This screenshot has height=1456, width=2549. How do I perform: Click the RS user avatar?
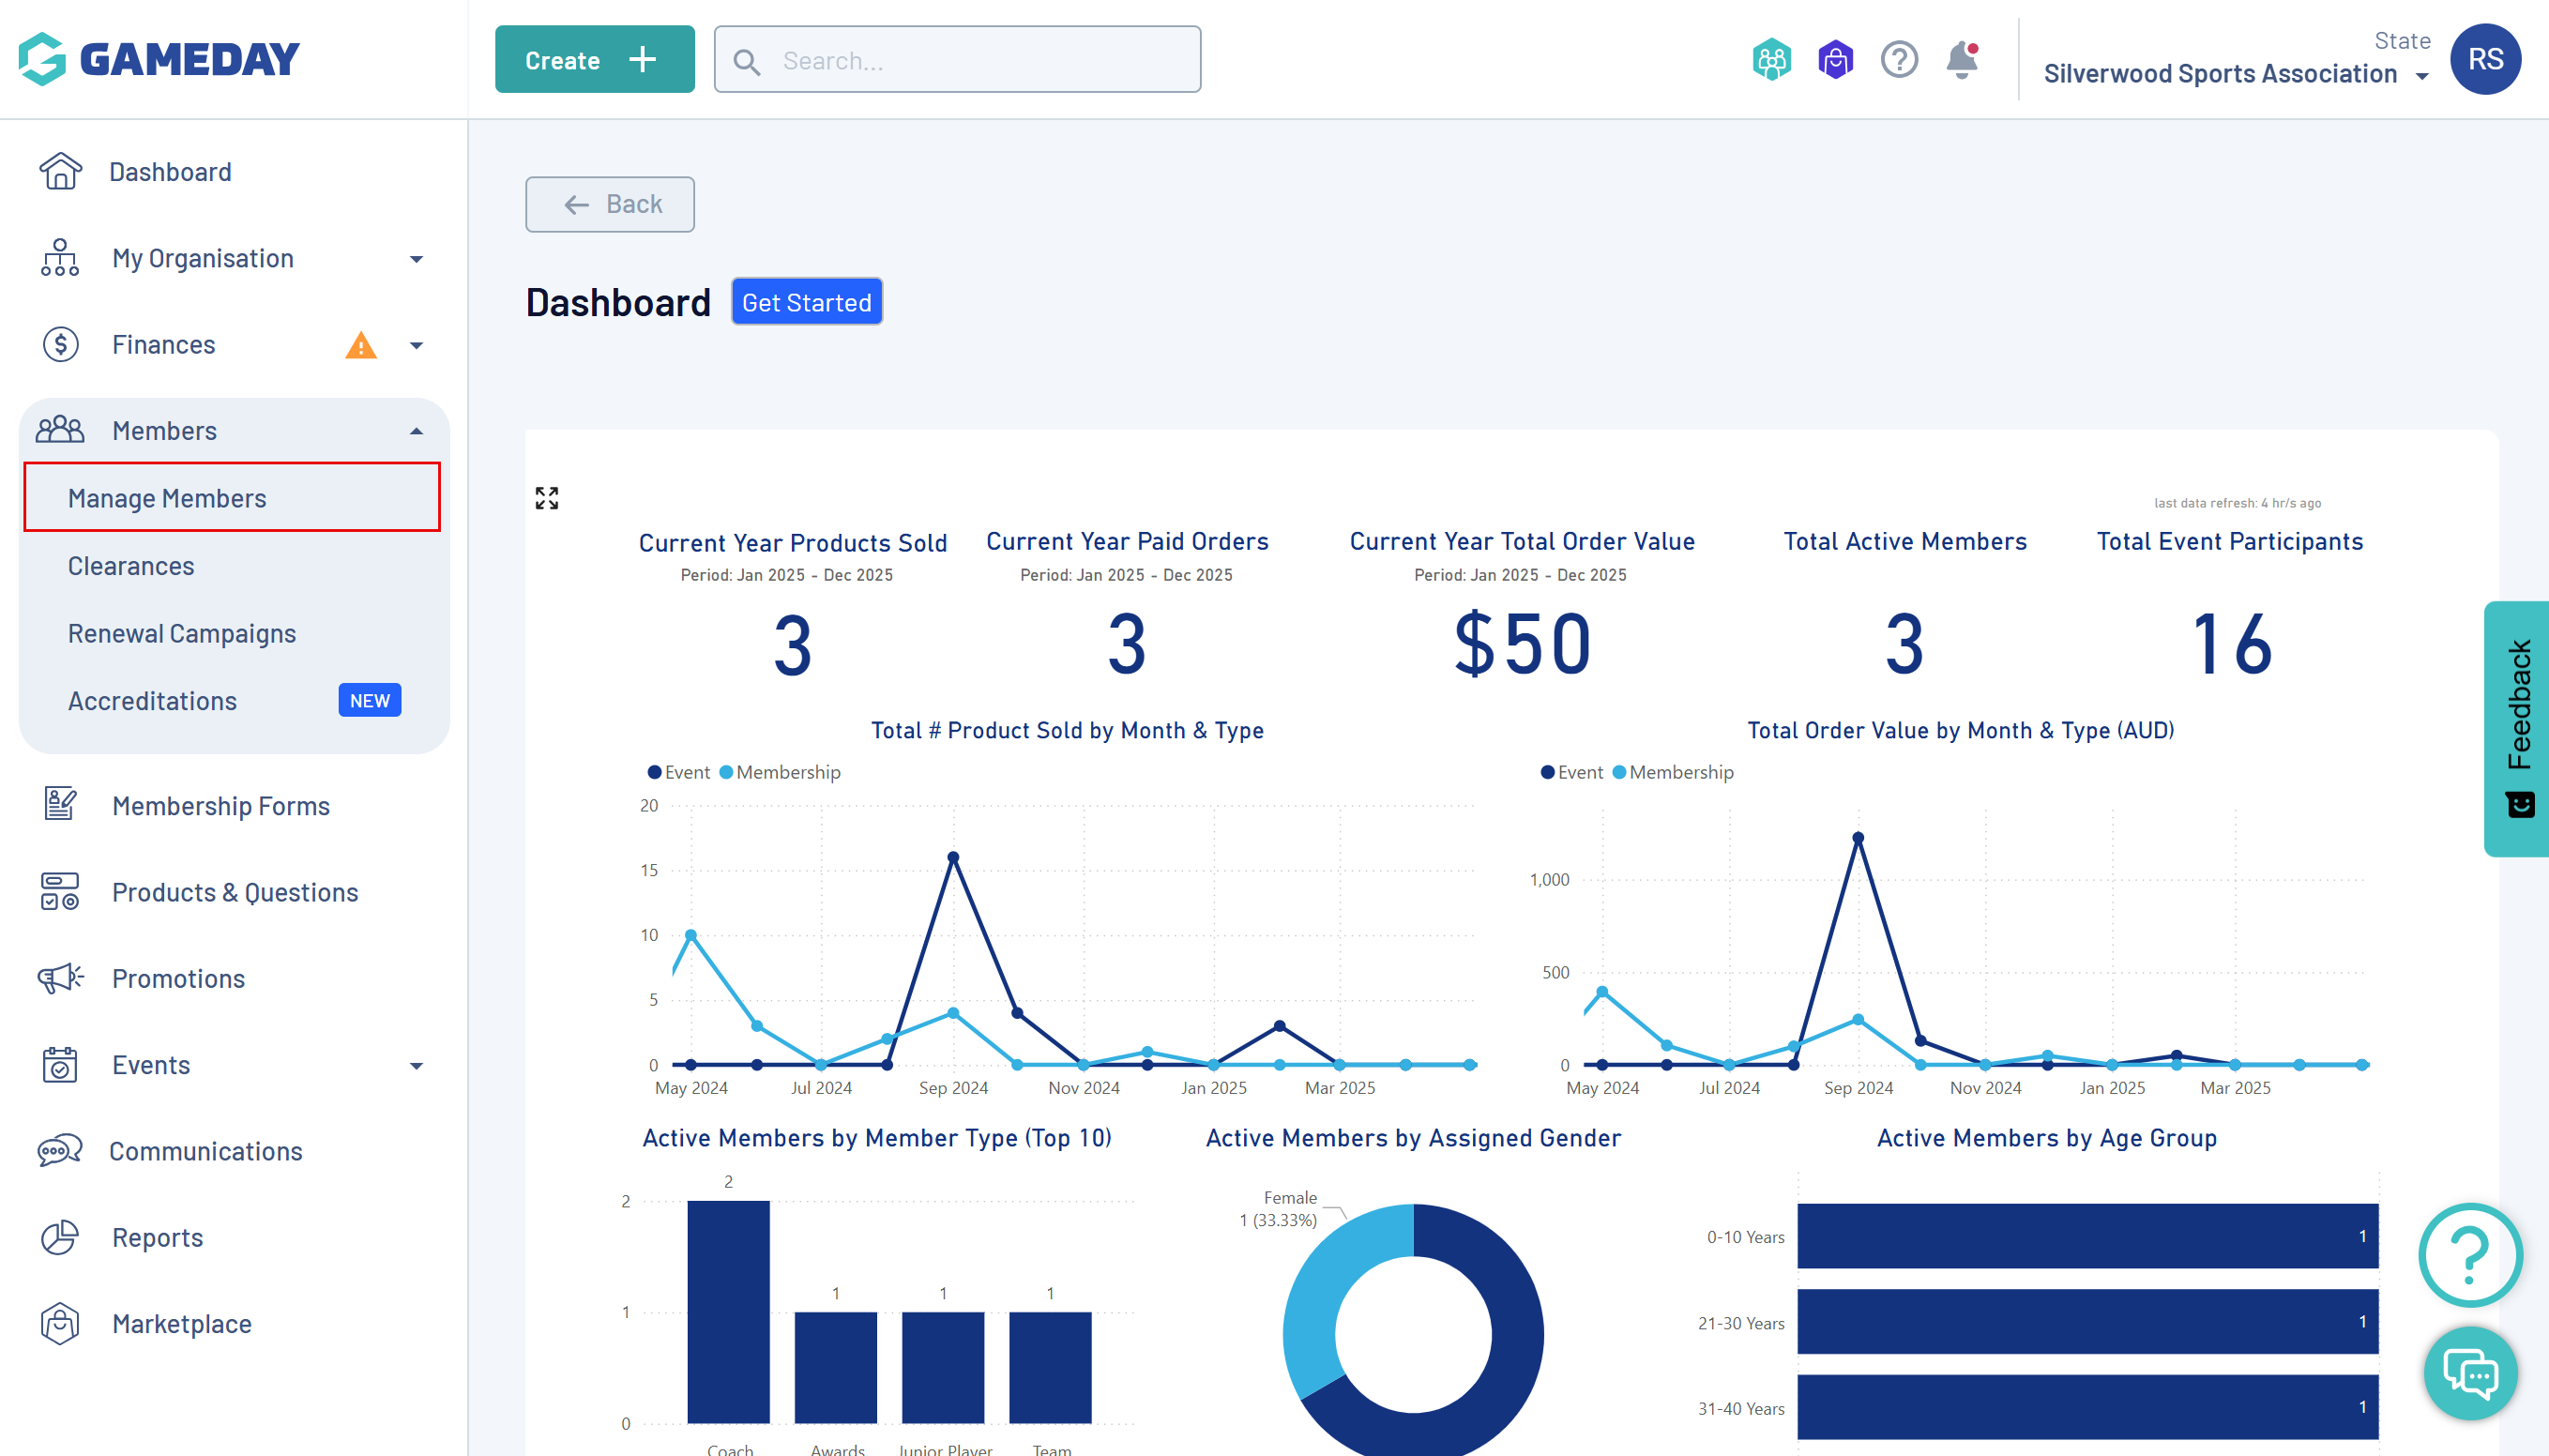2485,59
